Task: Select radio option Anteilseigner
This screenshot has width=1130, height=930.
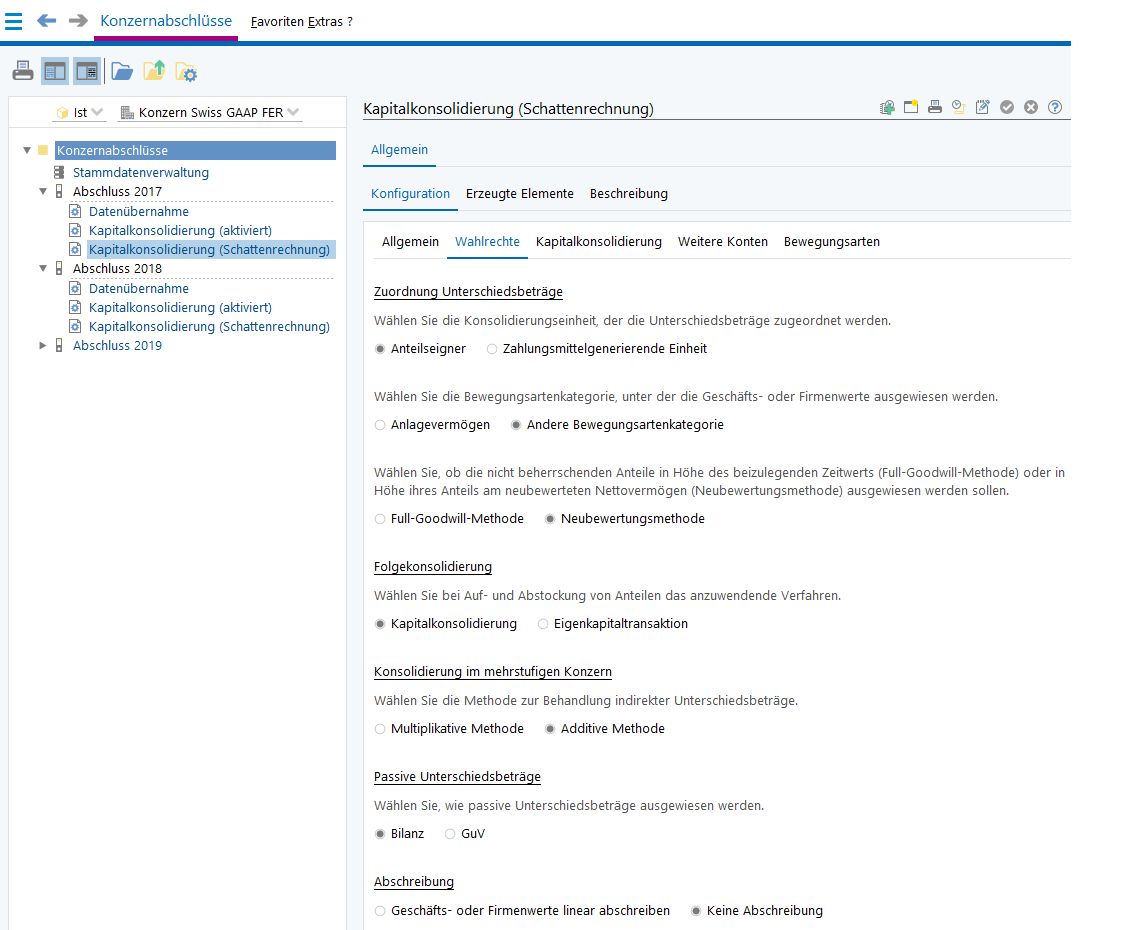Action: (x=380, y=349)
